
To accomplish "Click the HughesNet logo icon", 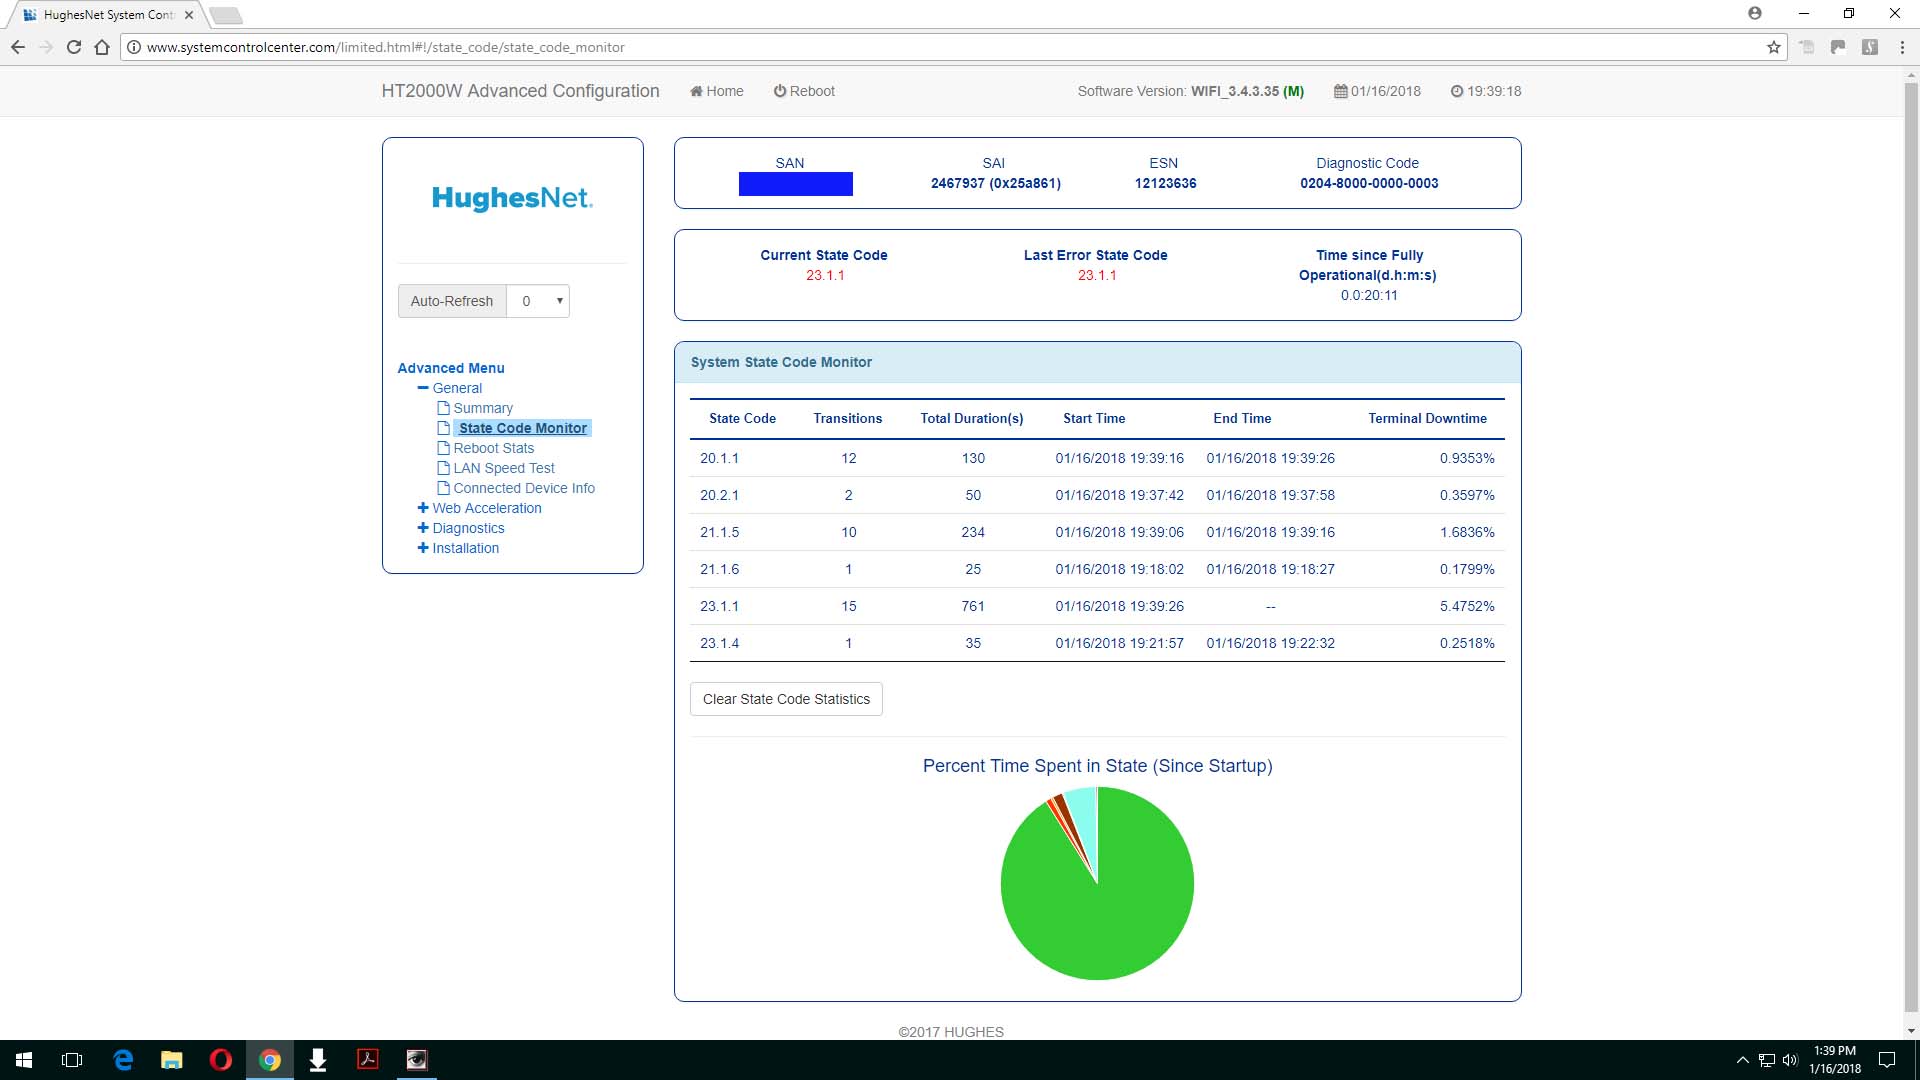I will click(x=512, y=198).
